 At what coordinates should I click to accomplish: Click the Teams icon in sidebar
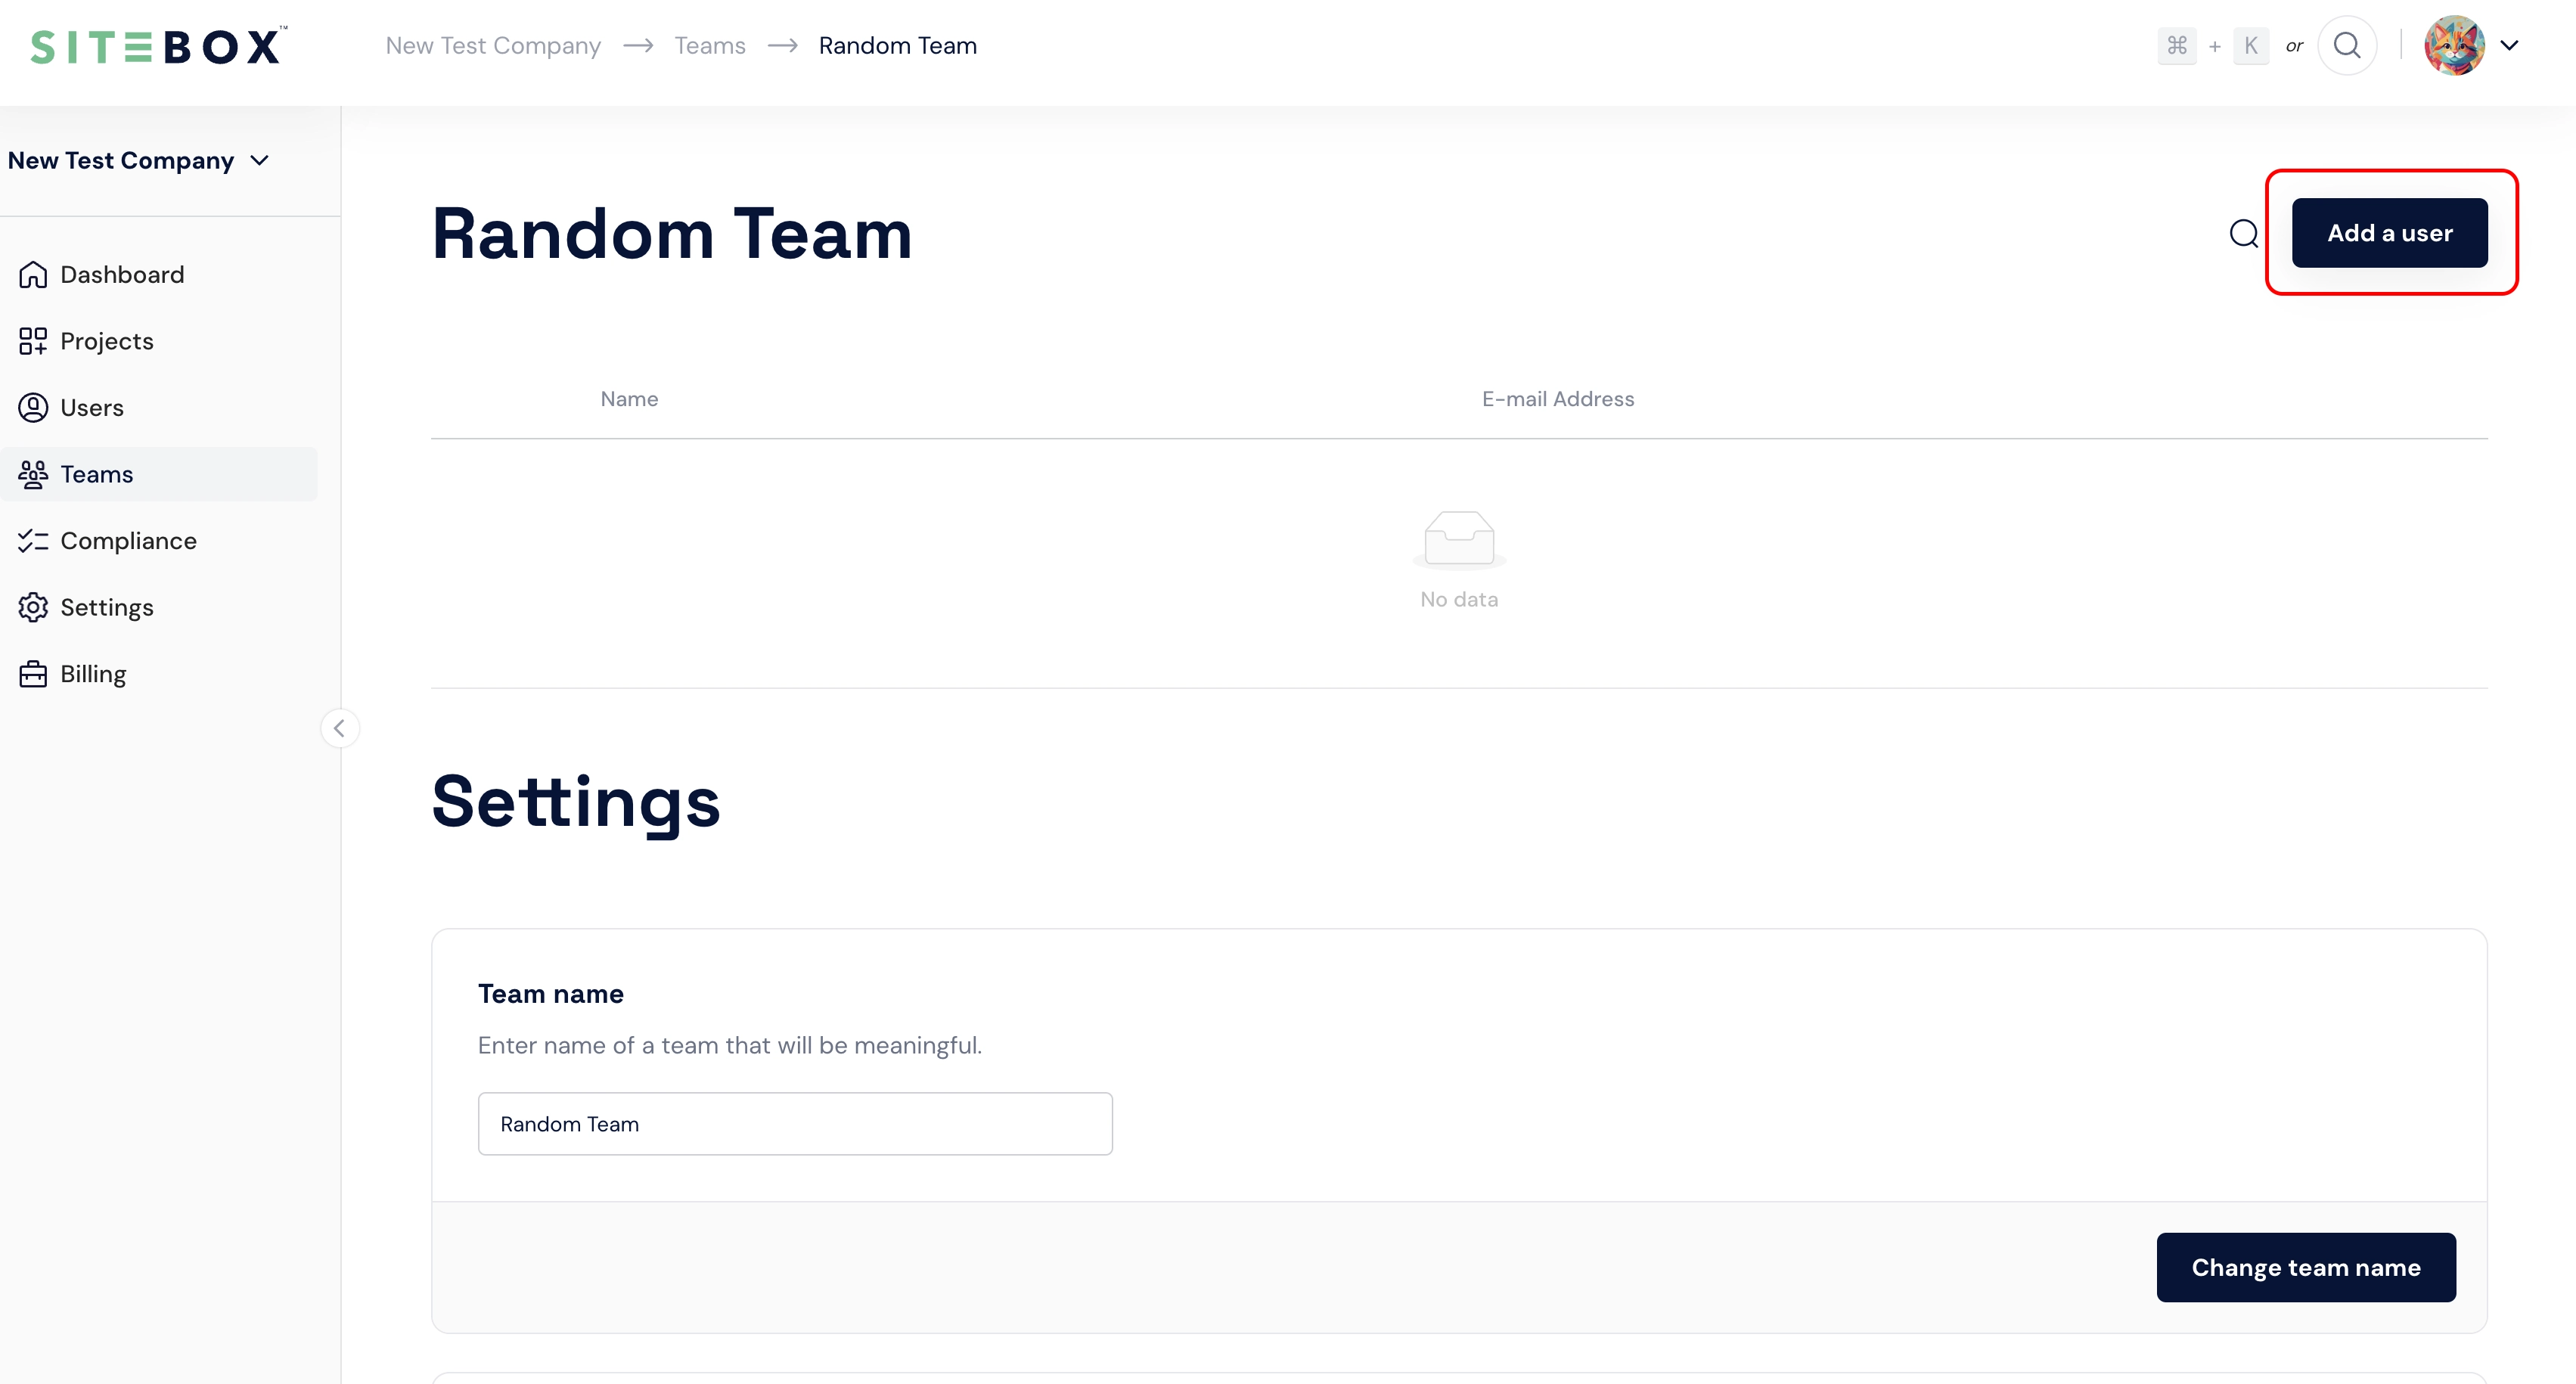(34, 474)
